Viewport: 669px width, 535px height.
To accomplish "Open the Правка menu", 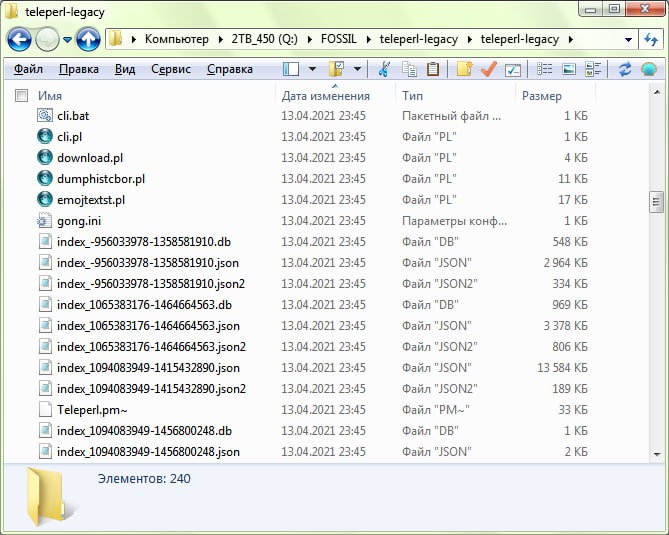I will tap(79, 69).
